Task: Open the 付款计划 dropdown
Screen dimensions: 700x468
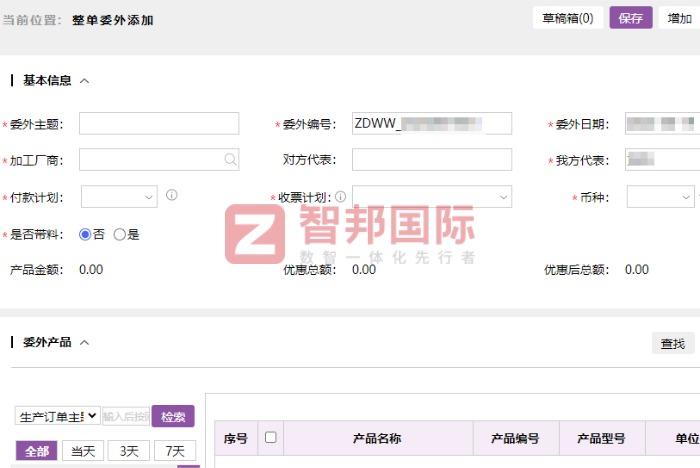Action: pyautogui.click(x=119, y=197)
